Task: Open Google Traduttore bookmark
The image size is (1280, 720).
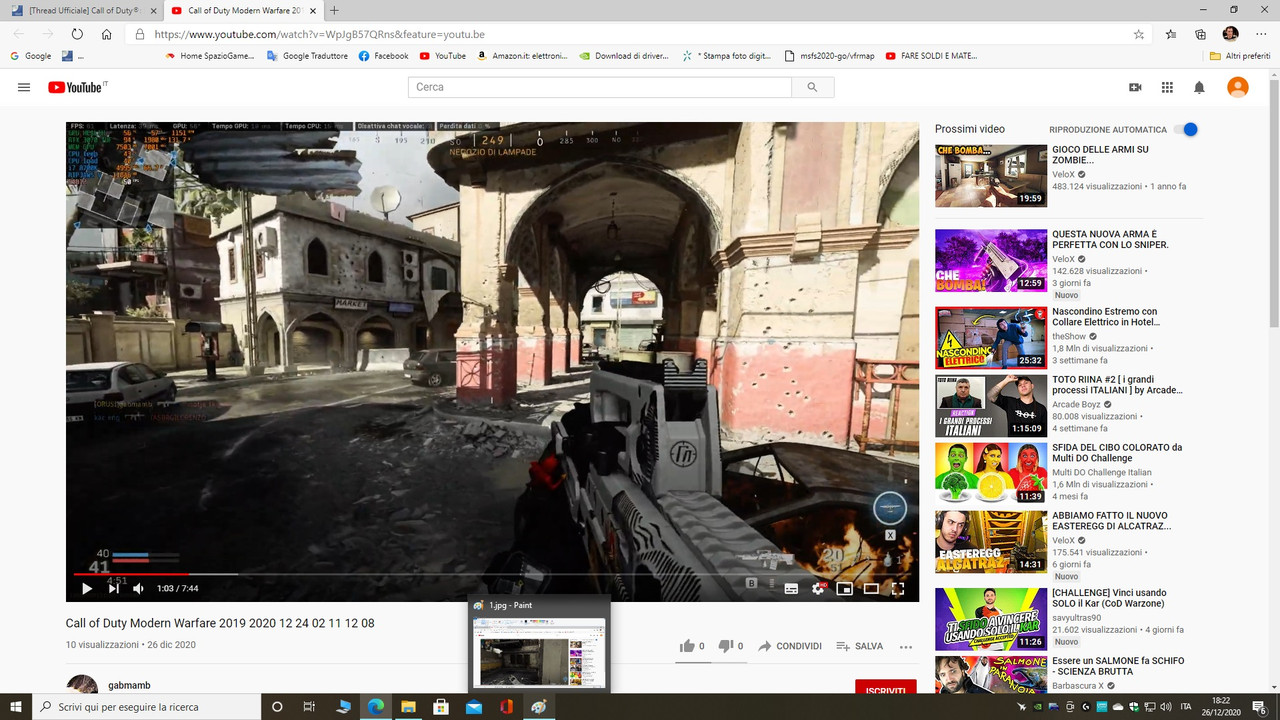Action: 307,56
